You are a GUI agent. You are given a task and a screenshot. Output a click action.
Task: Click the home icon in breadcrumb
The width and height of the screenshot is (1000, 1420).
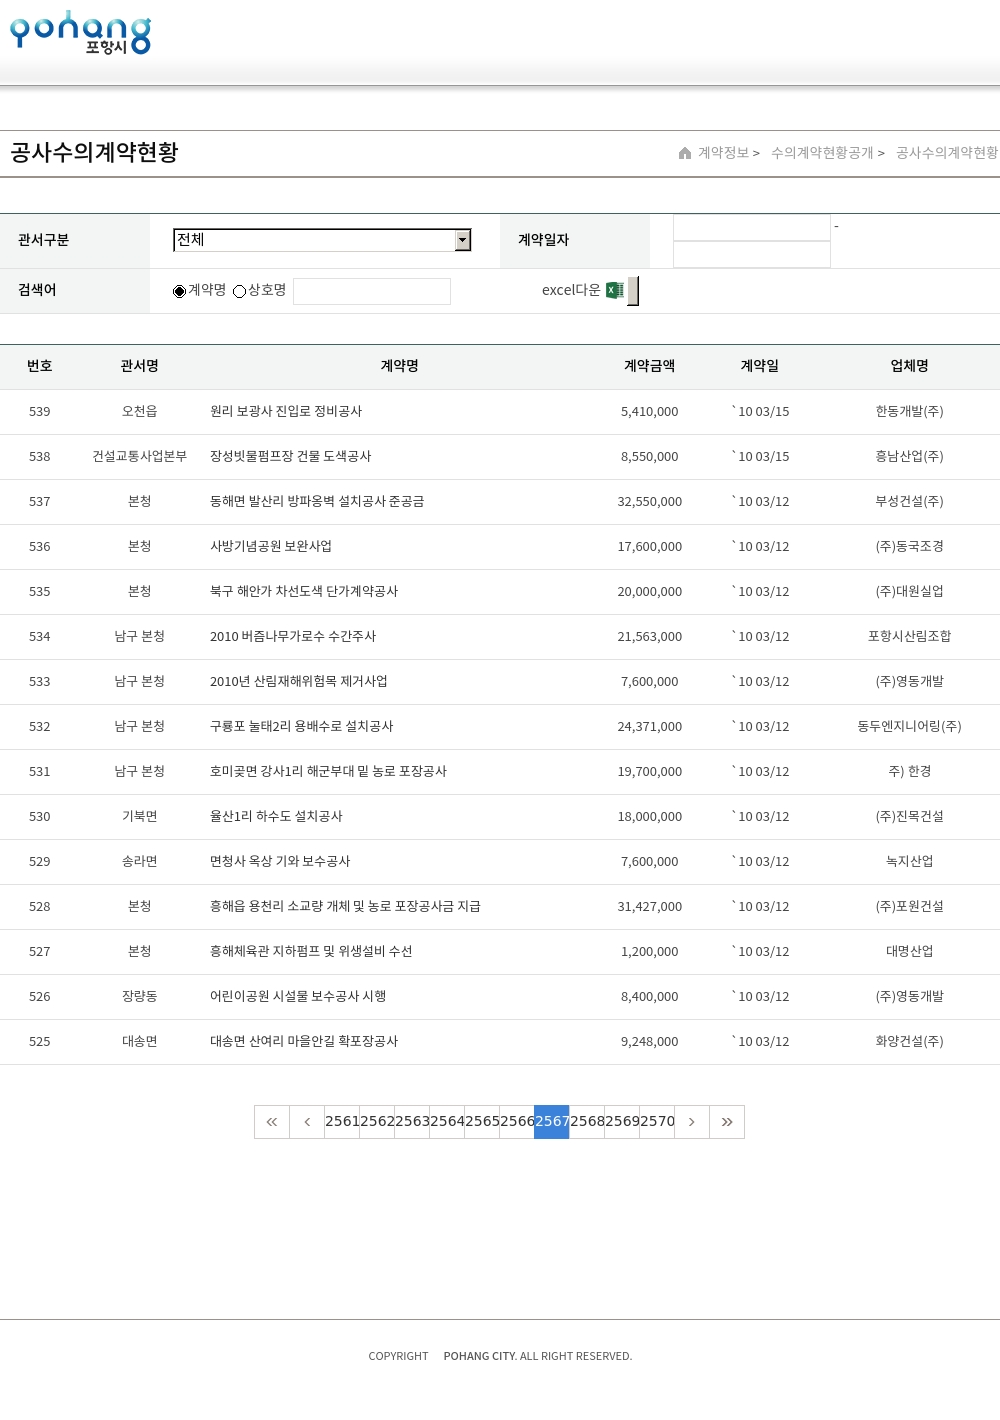point(685,153)
